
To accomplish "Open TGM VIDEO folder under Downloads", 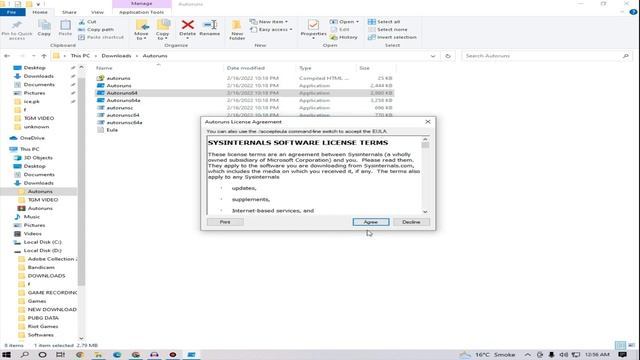I will point(42,200).
